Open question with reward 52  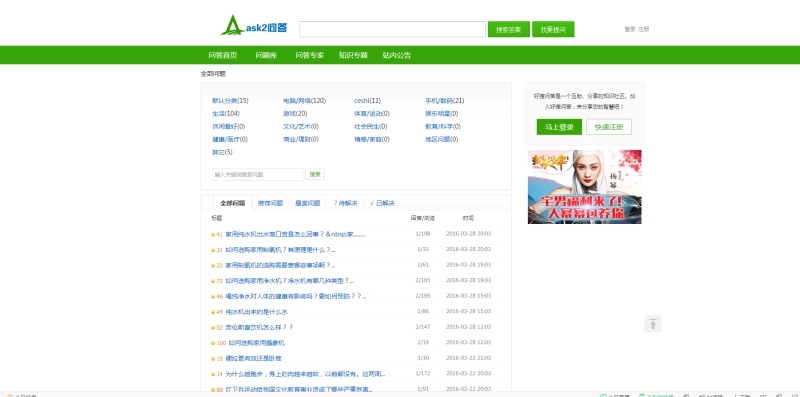point(259,328)
